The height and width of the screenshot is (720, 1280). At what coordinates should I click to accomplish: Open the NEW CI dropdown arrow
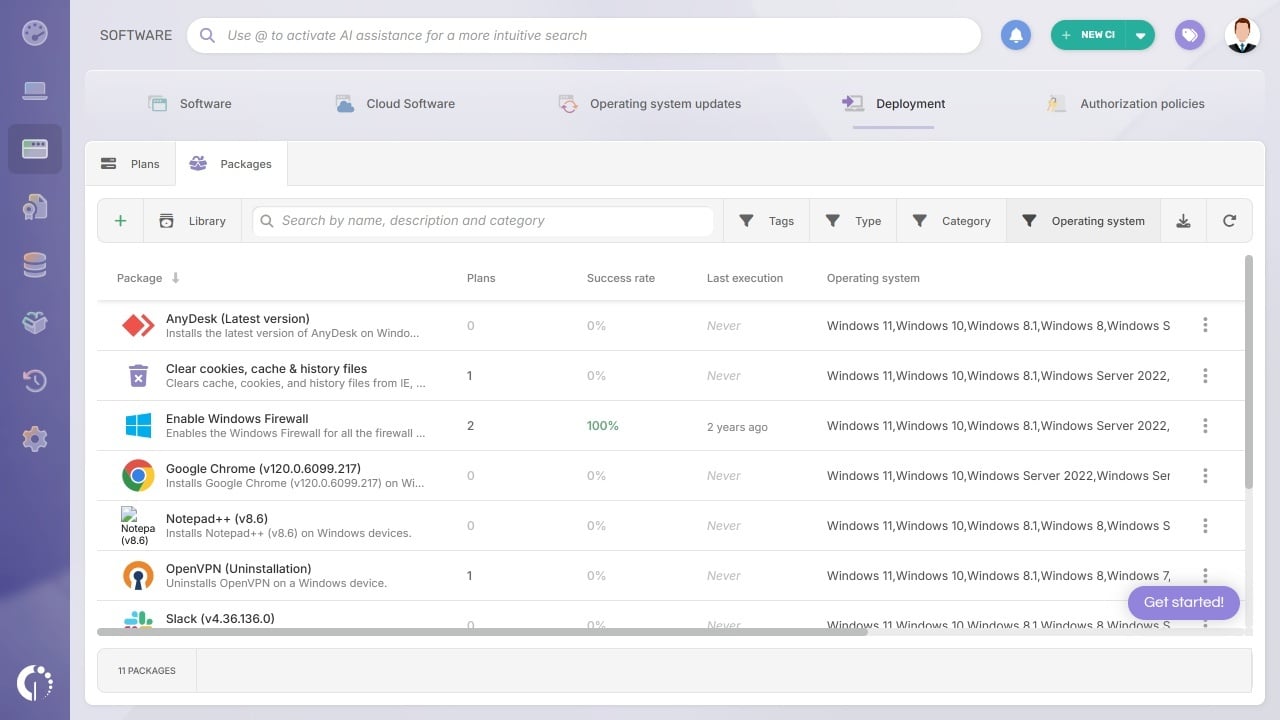point(1141,34)
